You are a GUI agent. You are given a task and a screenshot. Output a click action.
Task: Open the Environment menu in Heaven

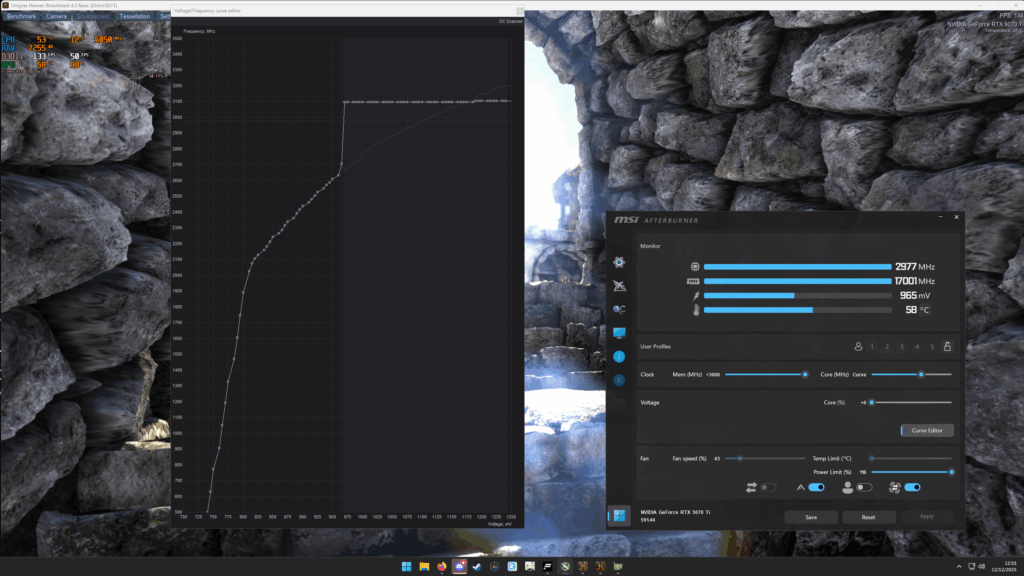pyautogui.click(x=93, y=16)
